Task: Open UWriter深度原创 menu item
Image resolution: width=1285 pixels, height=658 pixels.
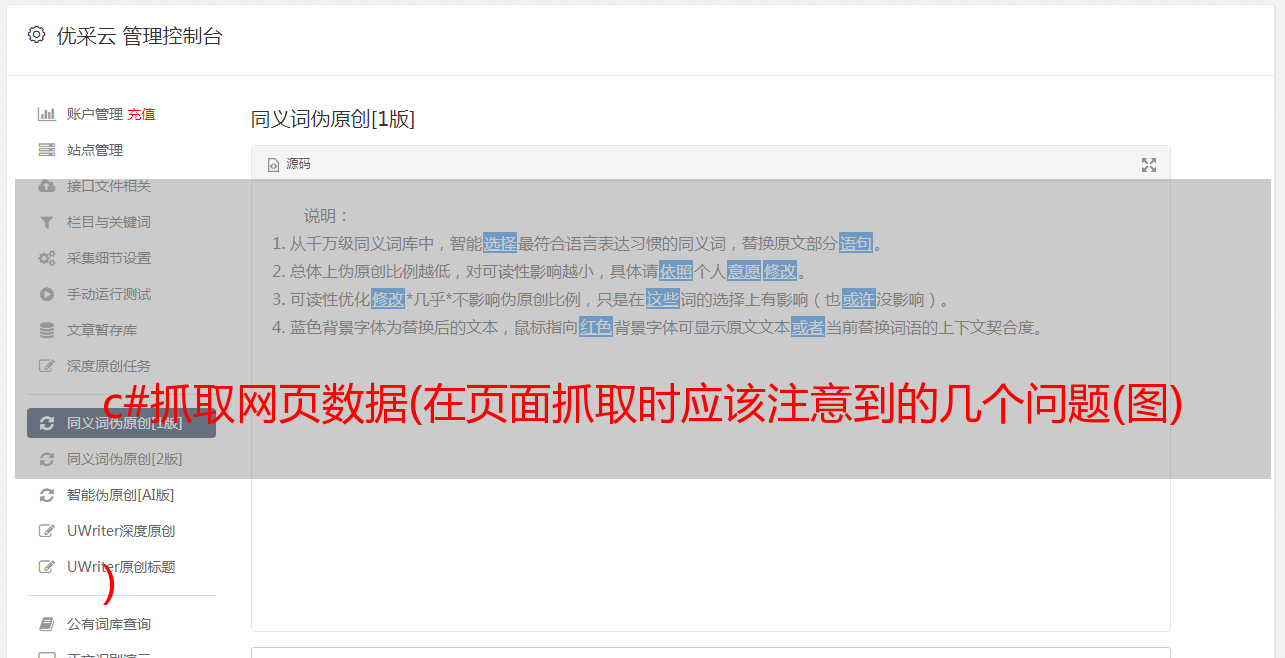Action: tap(121, 531)
